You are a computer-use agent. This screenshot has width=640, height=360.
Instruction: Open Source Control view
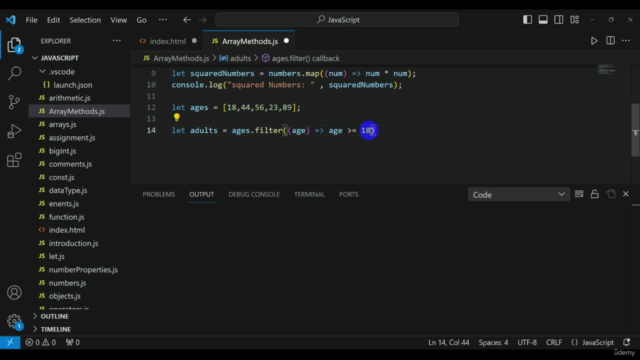coord(14,102)
